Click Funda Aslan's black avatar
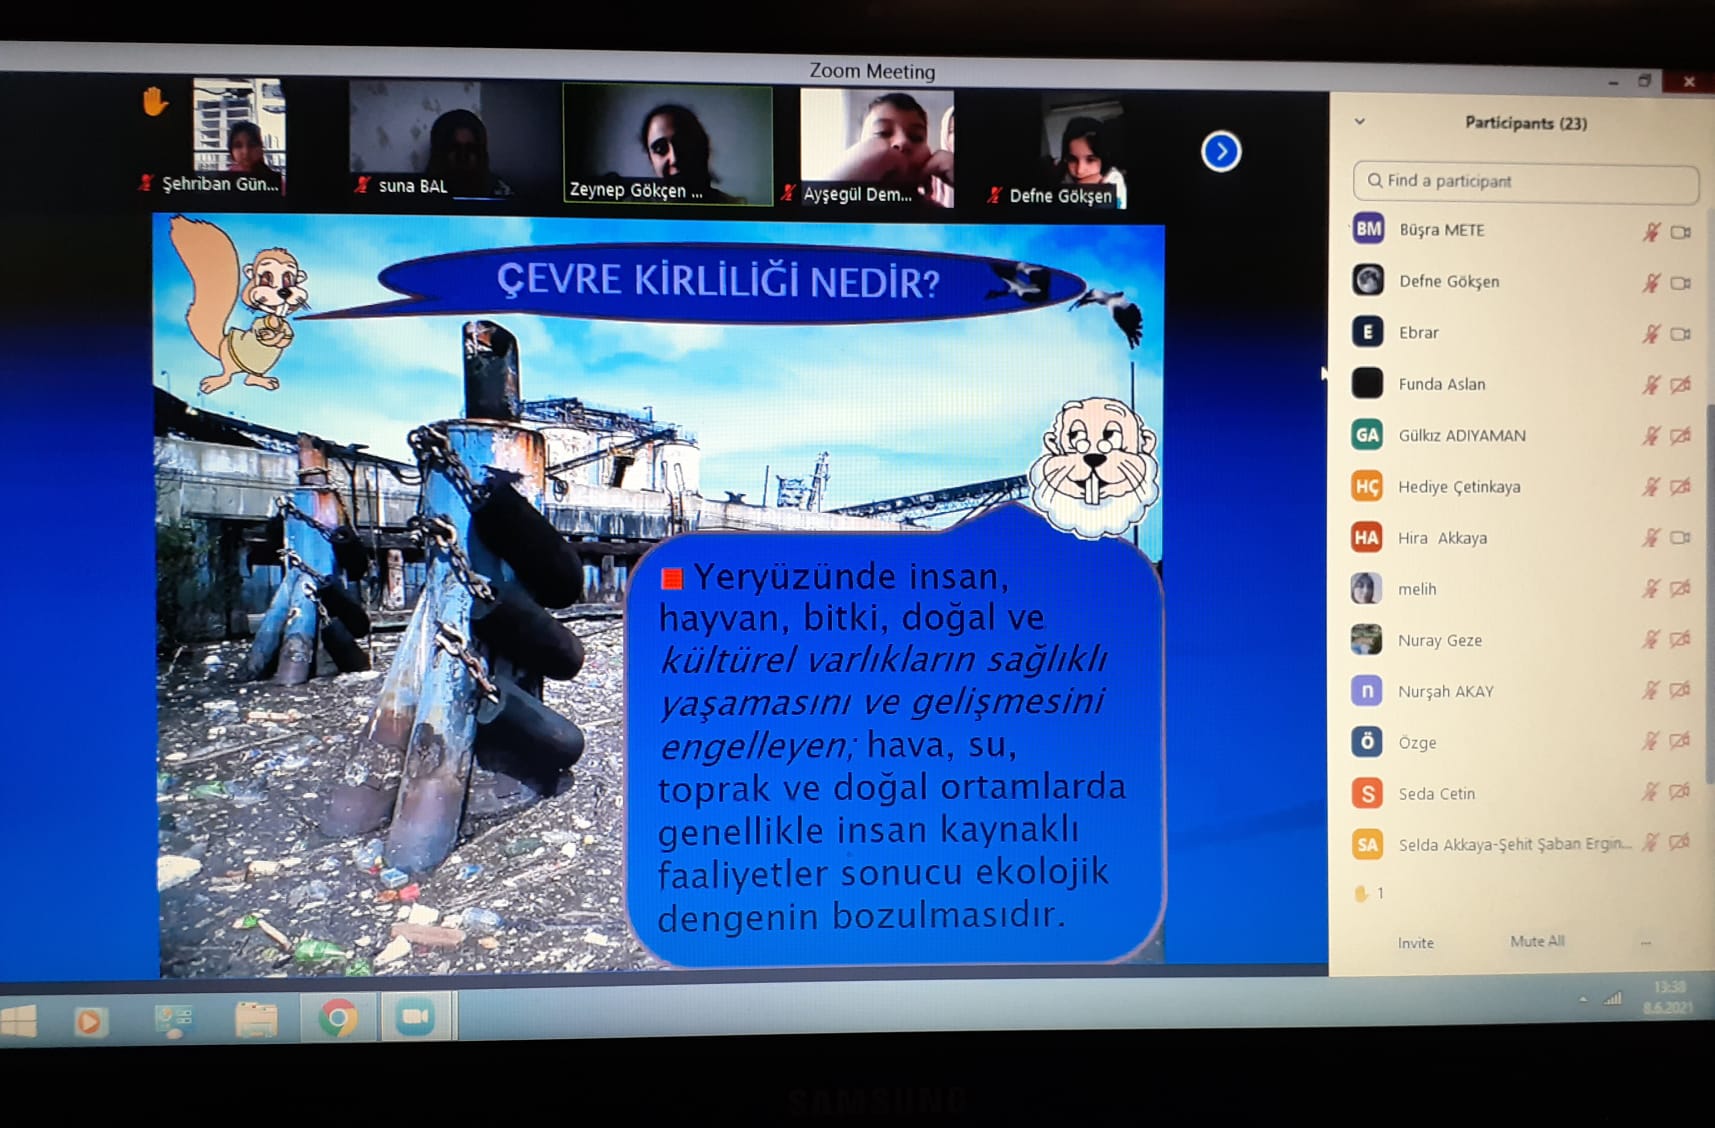Image resolution: width=1715 pixels, height=1128 pixels. [1367, 383]
